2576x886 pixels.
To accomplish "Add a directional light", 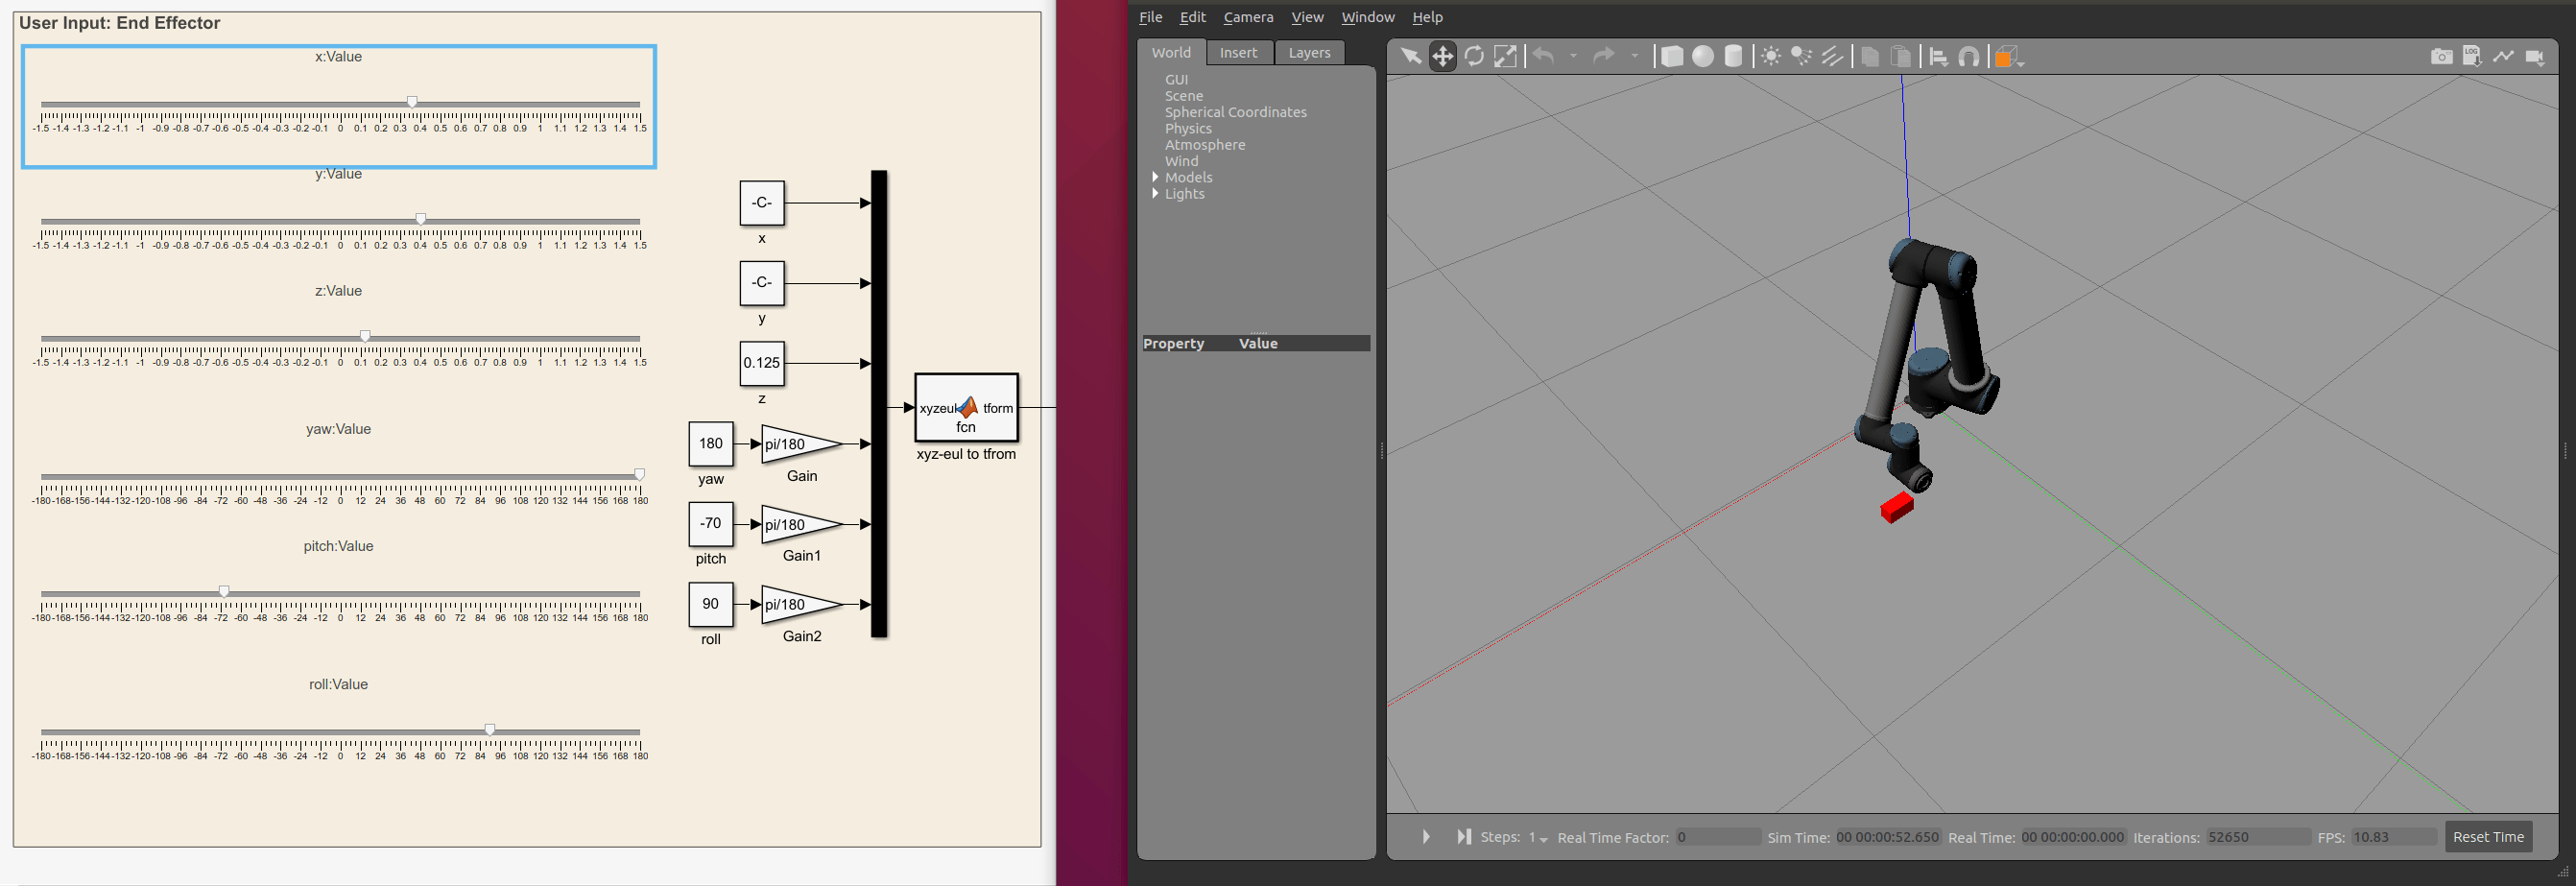I will (1832, 56).
